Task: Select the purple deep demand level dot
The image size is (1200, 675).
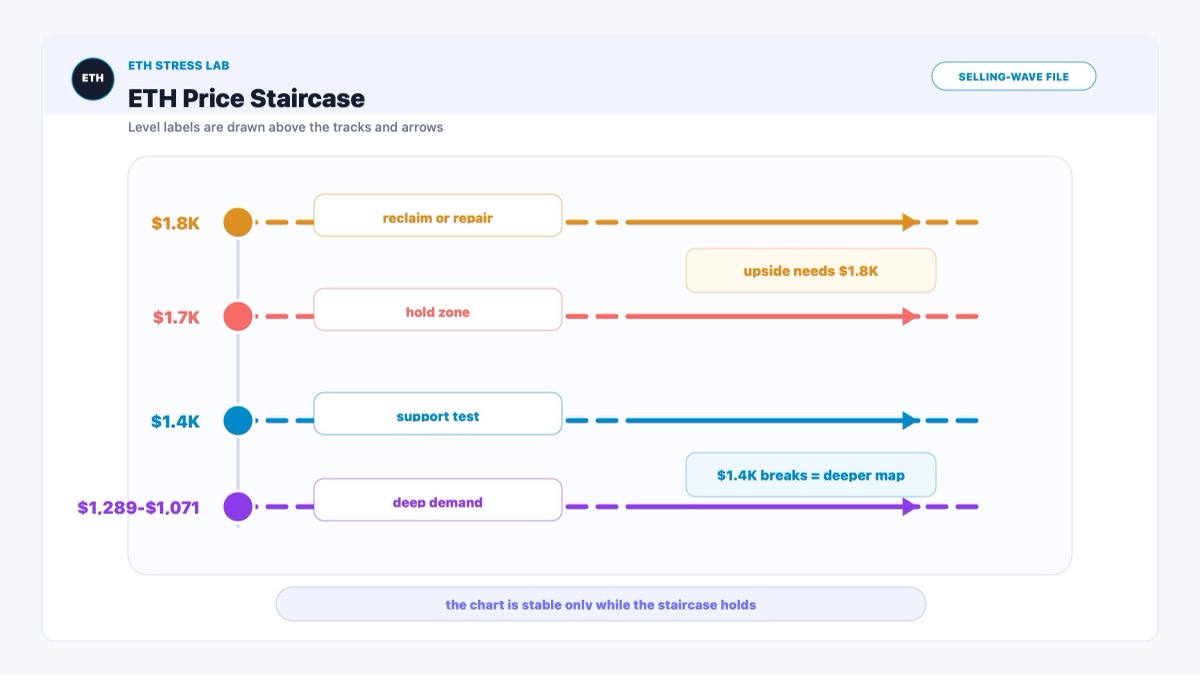Action: [238, 506]
